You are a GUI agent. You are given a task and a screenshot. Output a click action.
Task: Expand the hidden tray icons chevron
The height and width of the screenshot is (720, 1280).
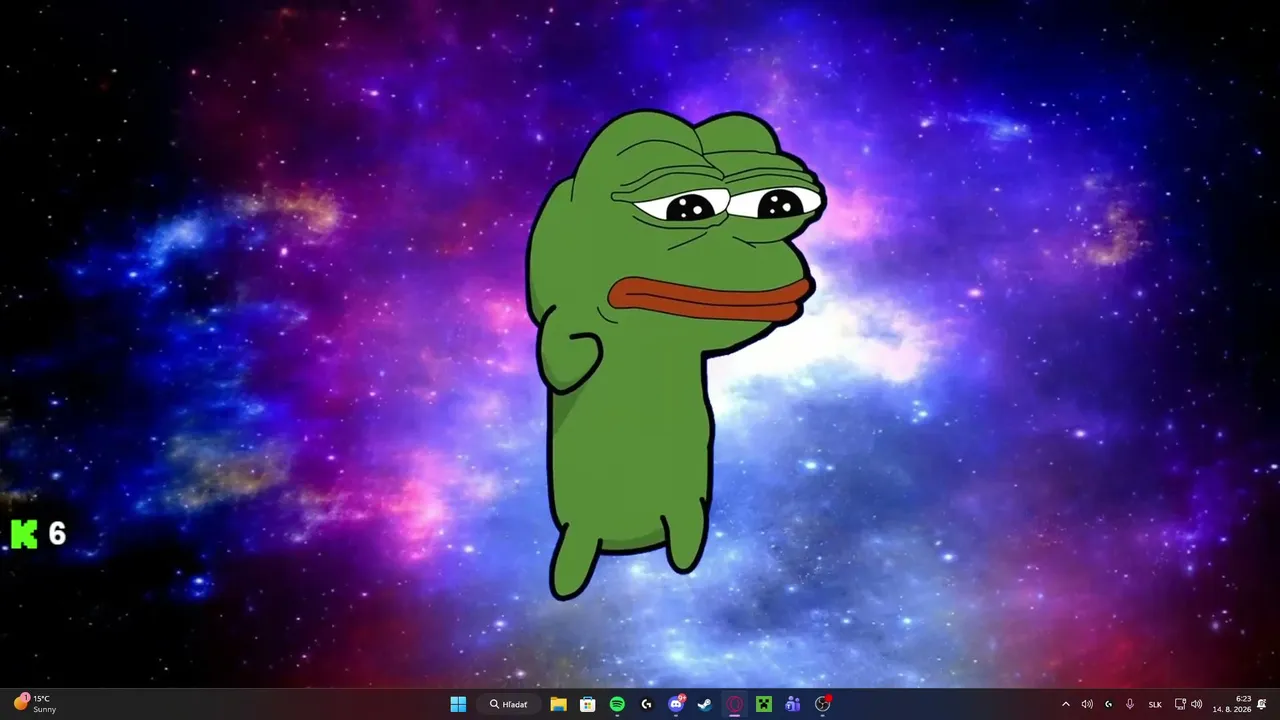[1065, 704]
